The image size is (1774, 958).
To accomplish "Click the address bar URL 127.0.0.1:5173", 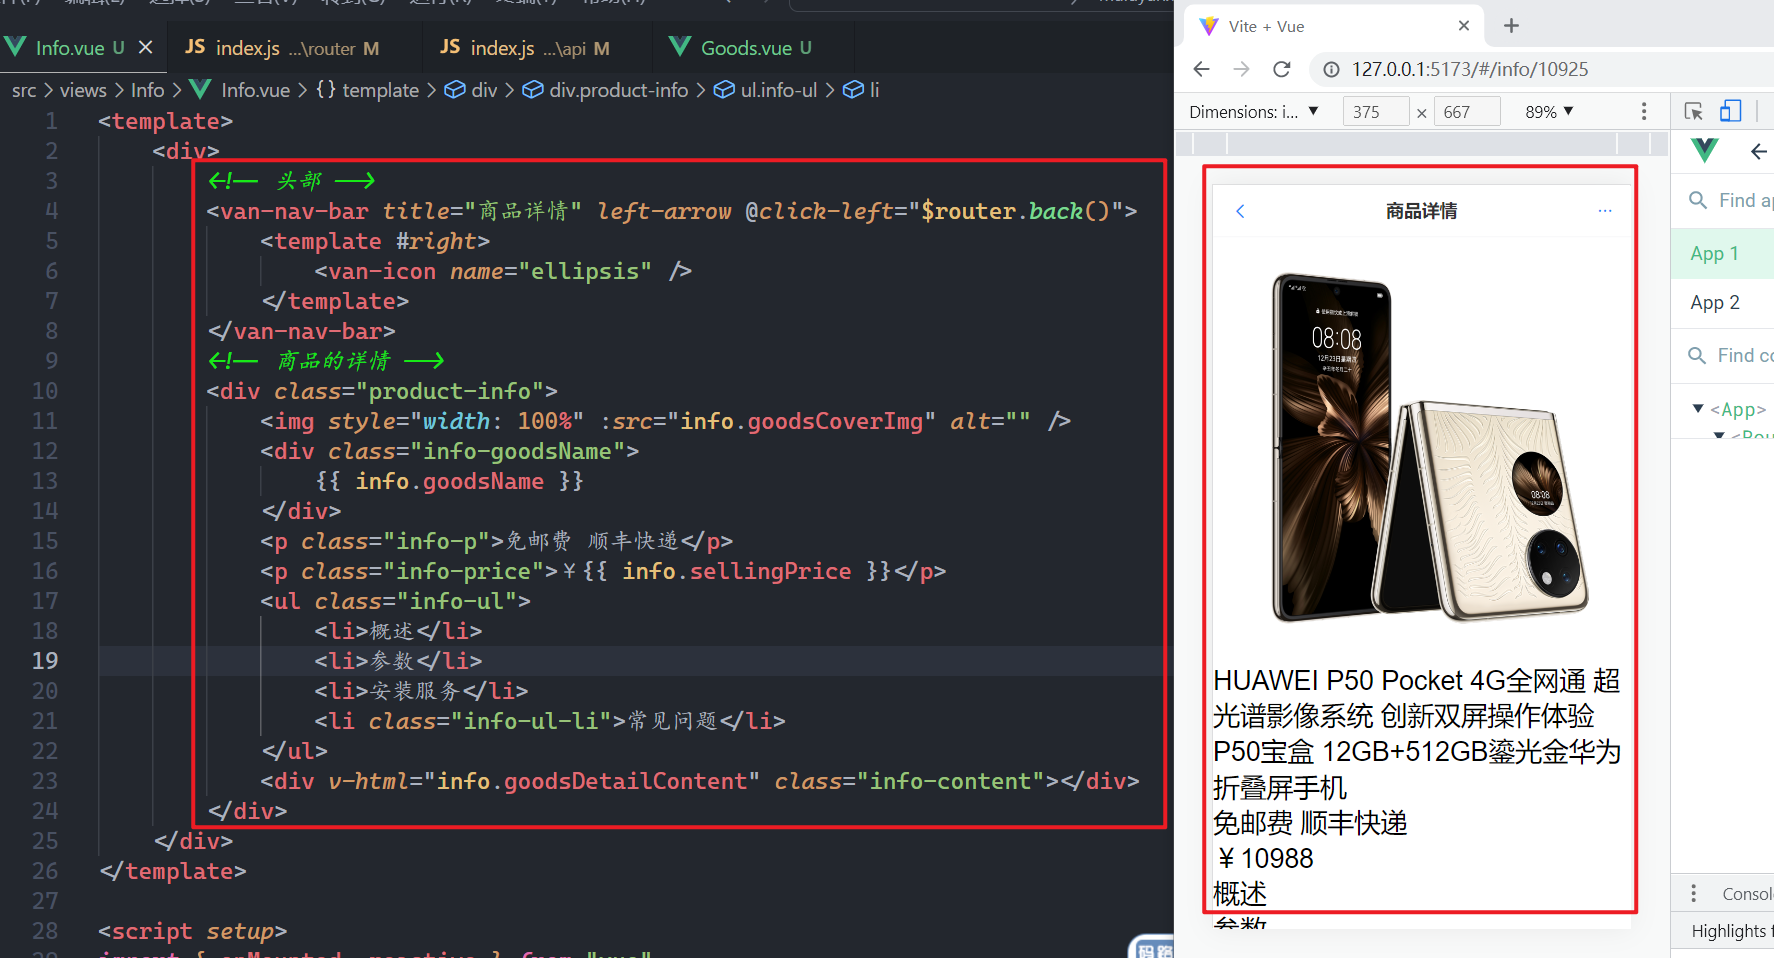I will click(x=1470, y=69).
